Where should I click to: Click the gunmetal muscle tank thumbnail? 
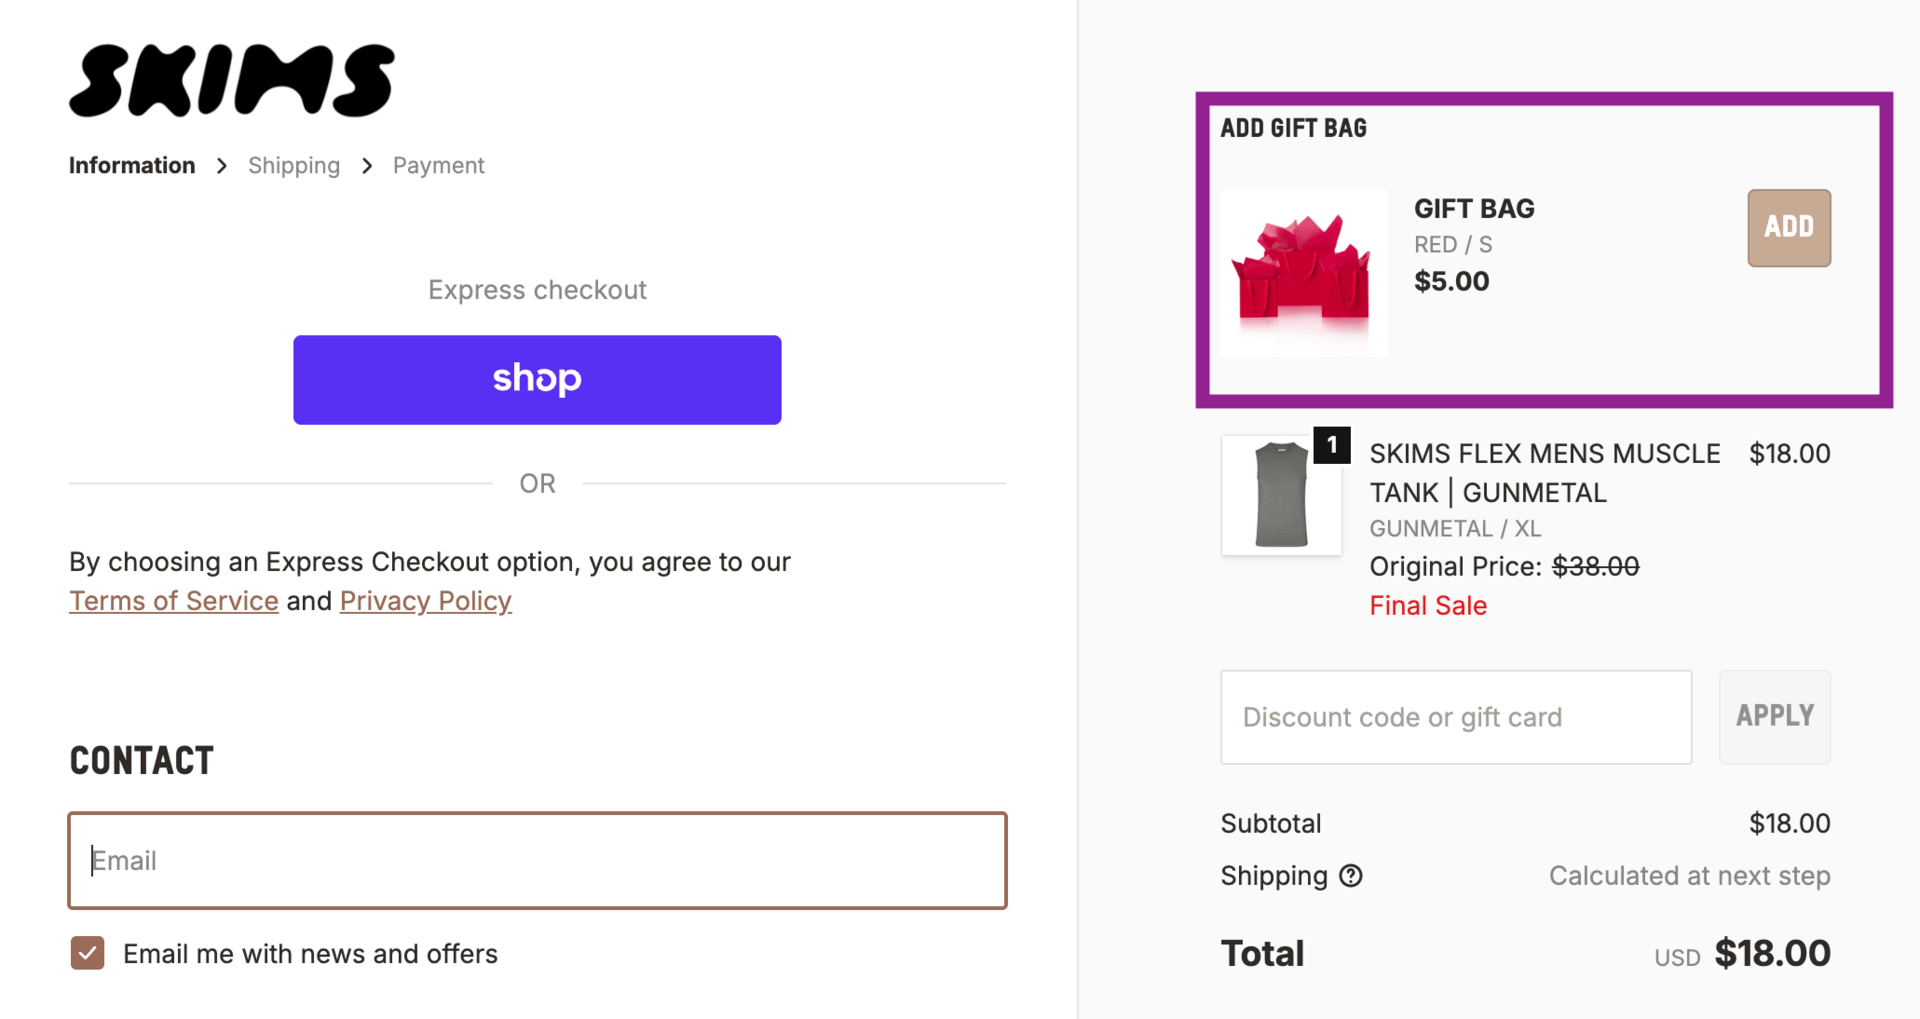coord(1280,496)
